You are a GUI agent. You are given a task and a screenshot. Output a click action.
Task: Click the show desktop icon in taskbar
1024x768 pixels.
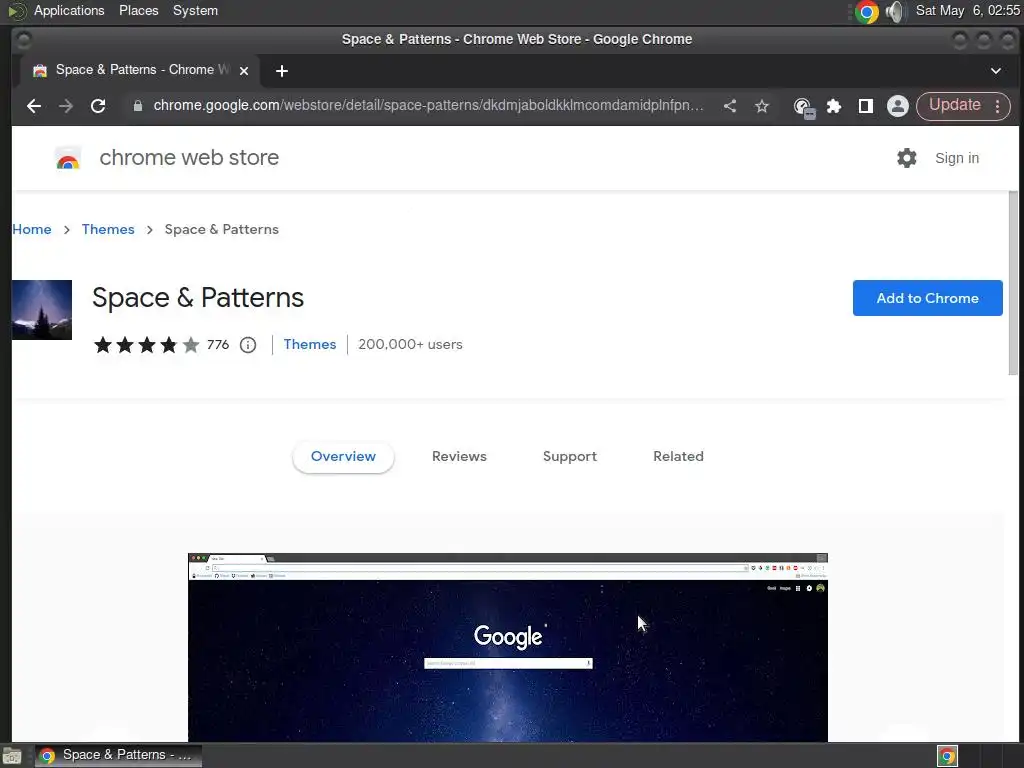coord(12,756)
